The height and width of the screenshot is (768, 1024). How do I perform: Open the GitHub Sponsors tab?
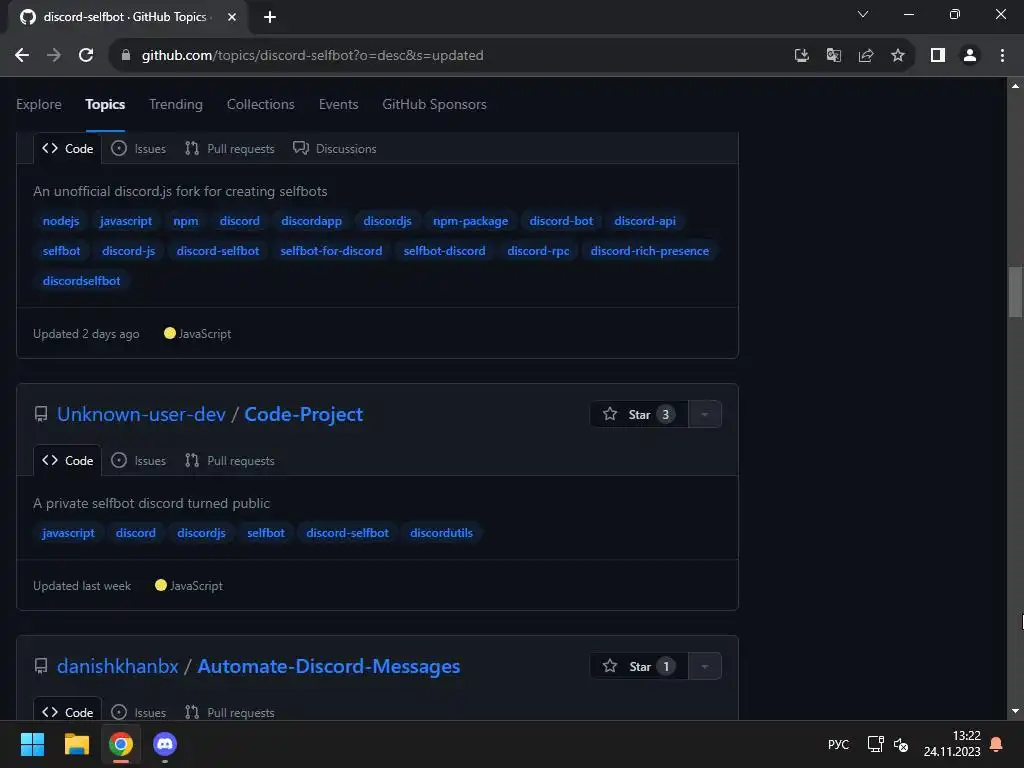434,104
